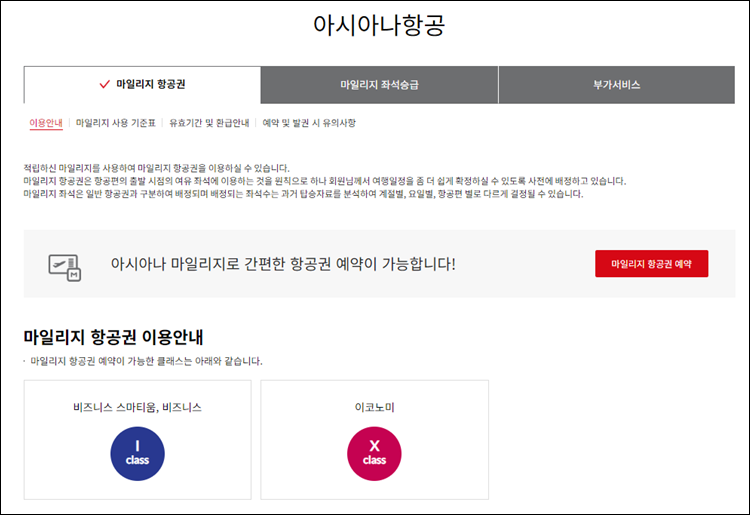
Task: Click the paragraph line starting 적립하신 마일리지를
Action: (156, 168)
